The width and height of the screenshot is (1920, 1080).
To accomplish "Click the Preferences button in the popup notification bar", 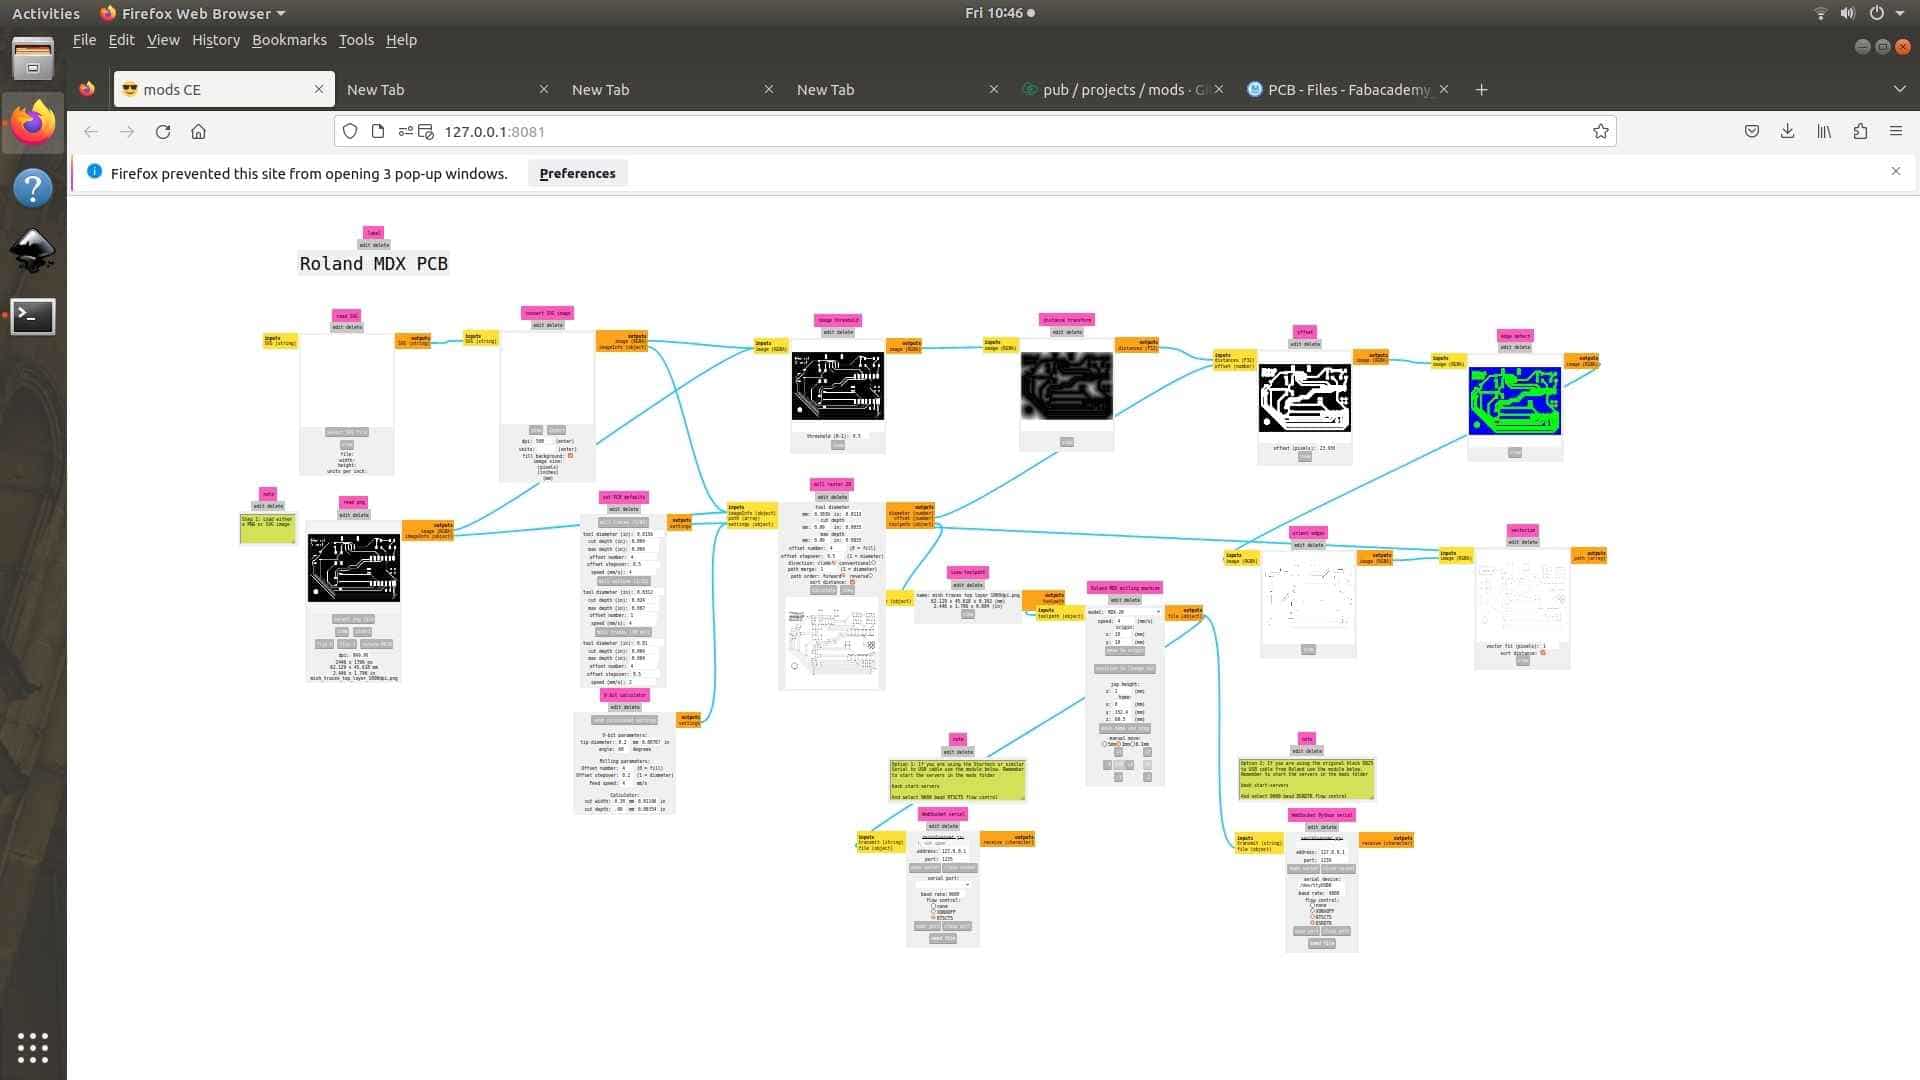I will click(x=577, y=173).
